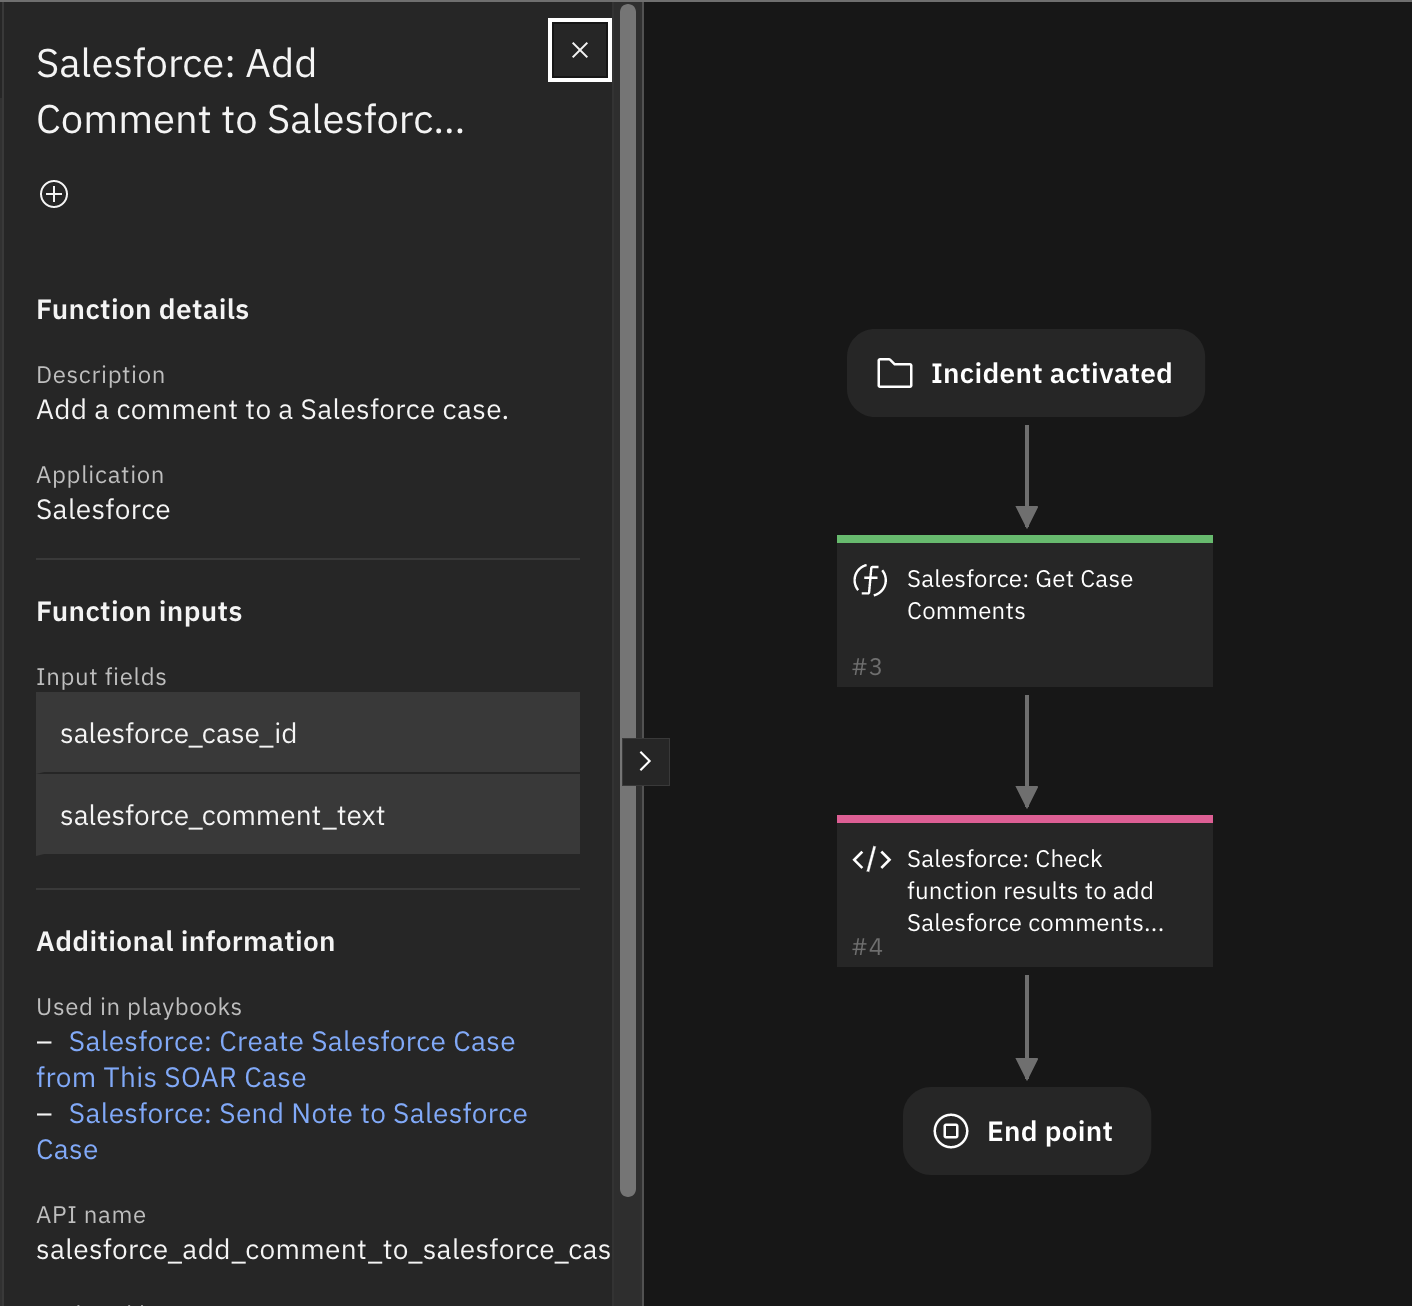The height and width of the screenshot is (1306, 1412).
Task: Click the script code icon on node #4
Action: 871,859
